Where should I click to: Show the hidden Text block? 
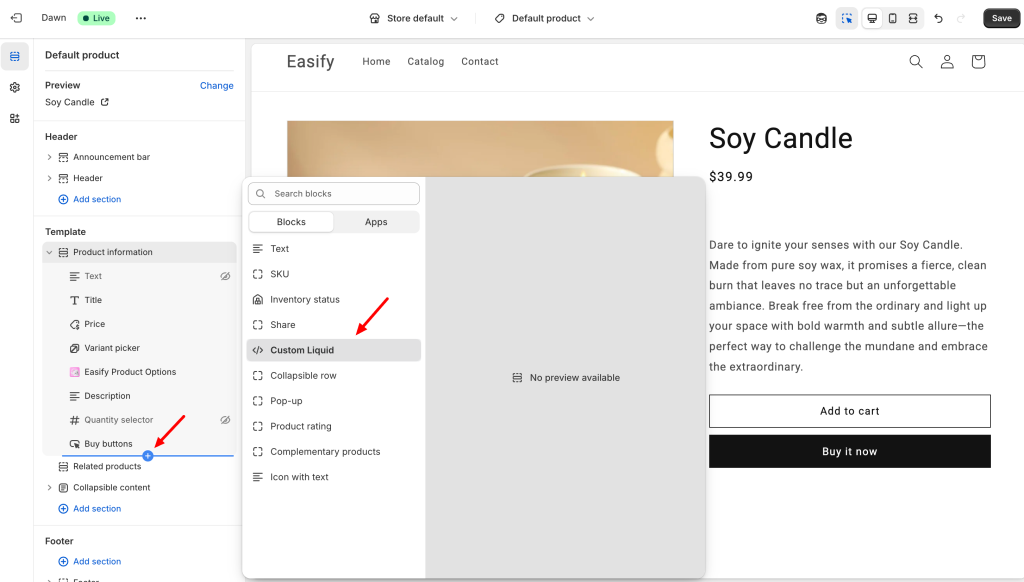pos(225,276)
